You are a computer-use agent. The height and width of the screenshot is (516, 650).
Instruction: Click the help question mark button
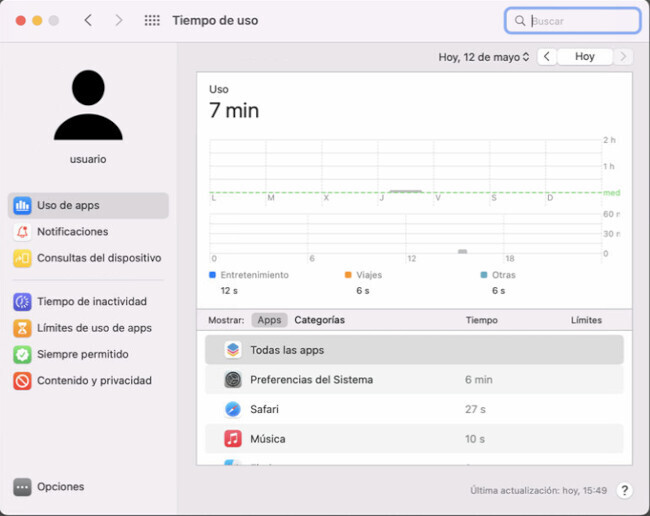[624, 490]
